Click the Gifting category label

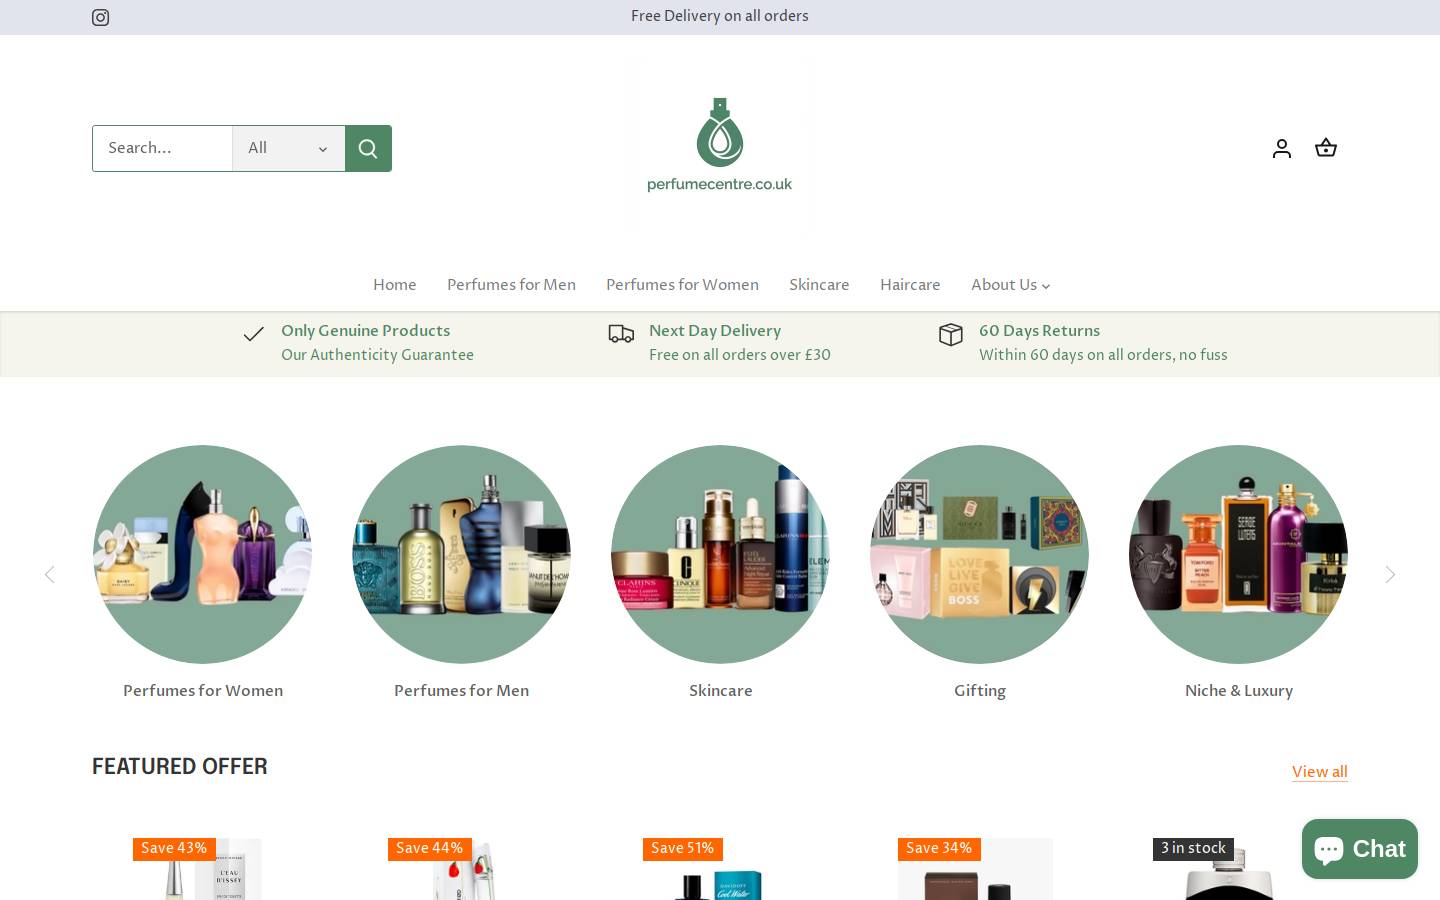pos(980,691)
